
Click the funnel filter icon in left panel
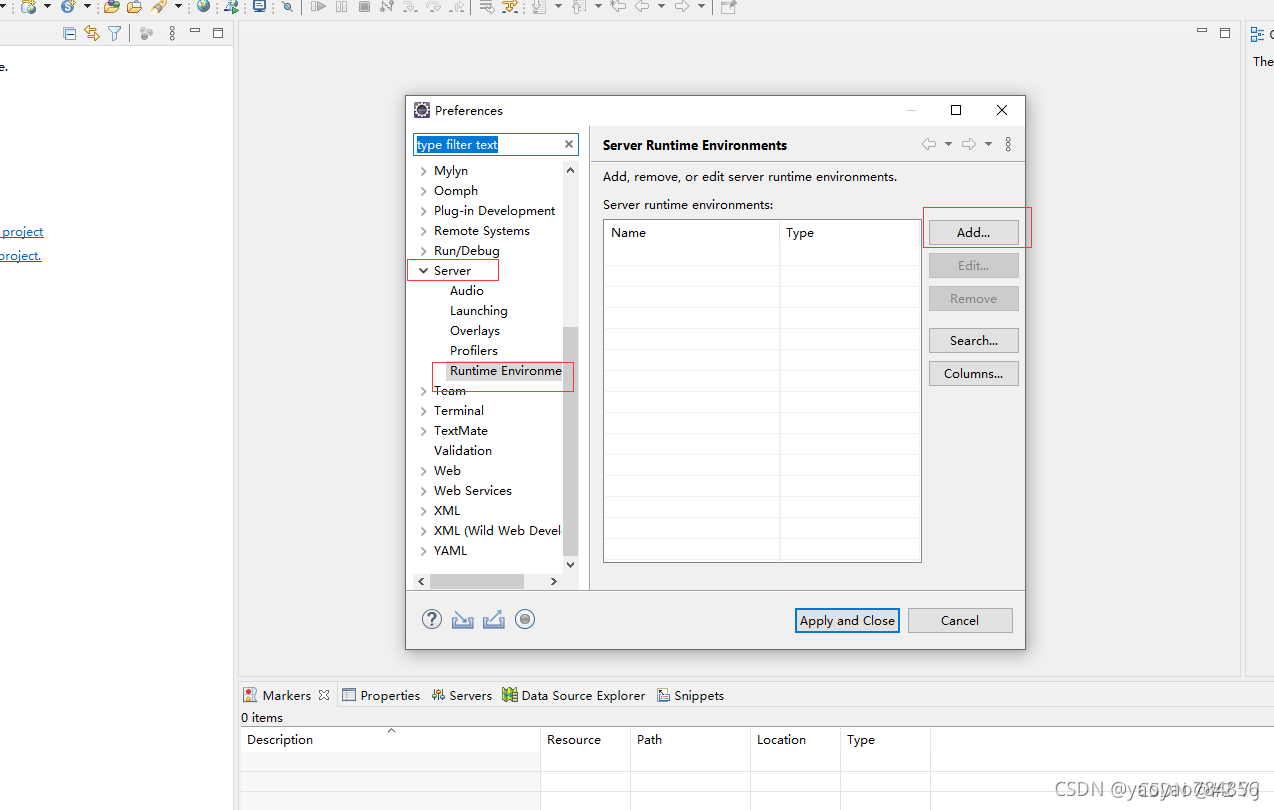(115, 33)
